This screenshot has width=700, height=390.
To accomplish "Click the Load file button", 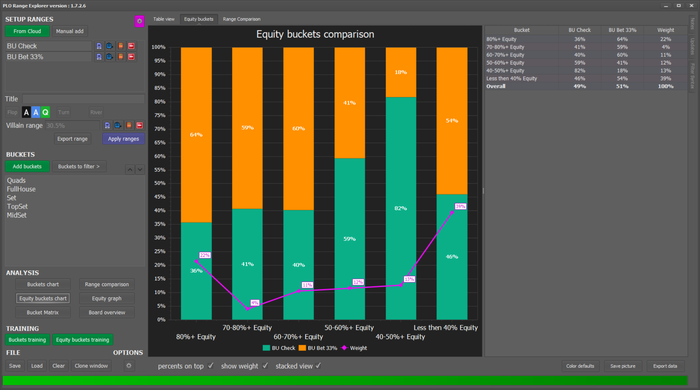I will coord(37,366).
